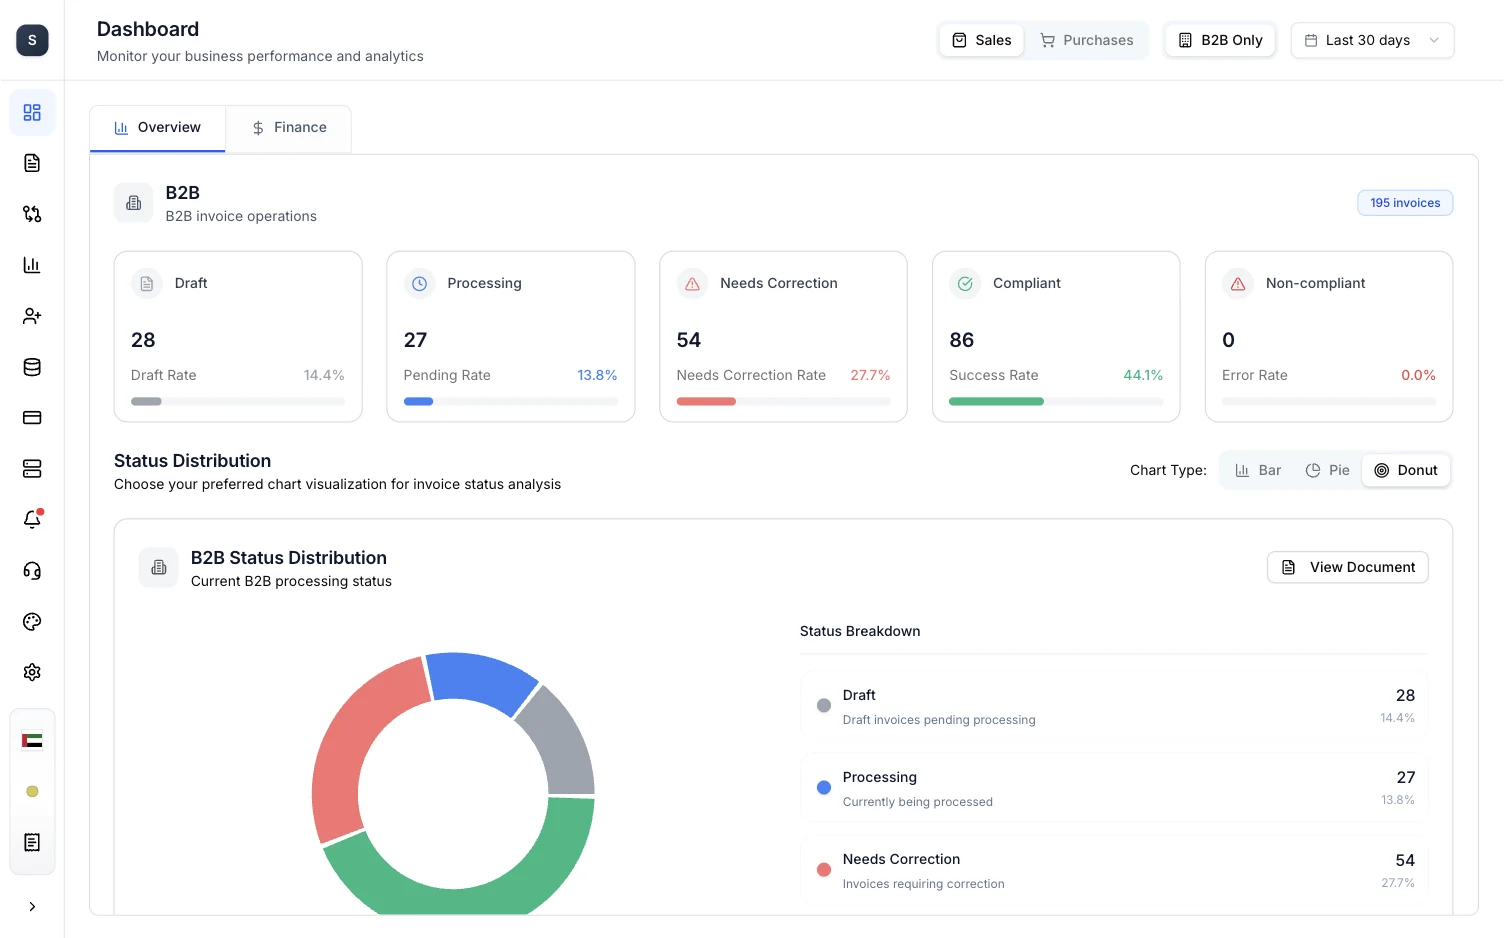The image size is (1504, 938).
Task: Open the settings gear icon in sidebar
Action: (x=32, y=672)
